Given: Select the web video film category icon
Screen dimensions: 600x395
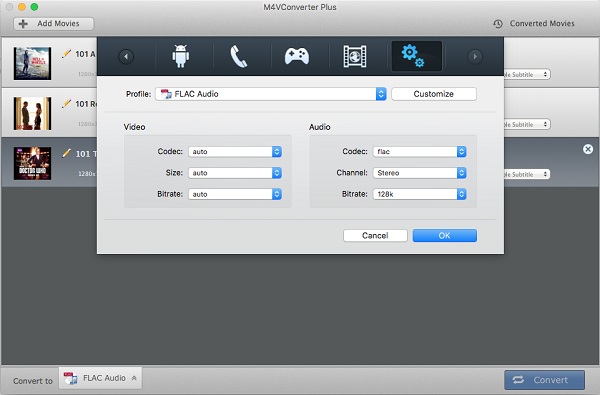Looking at the screenshot, I should (x=355, y=56).
